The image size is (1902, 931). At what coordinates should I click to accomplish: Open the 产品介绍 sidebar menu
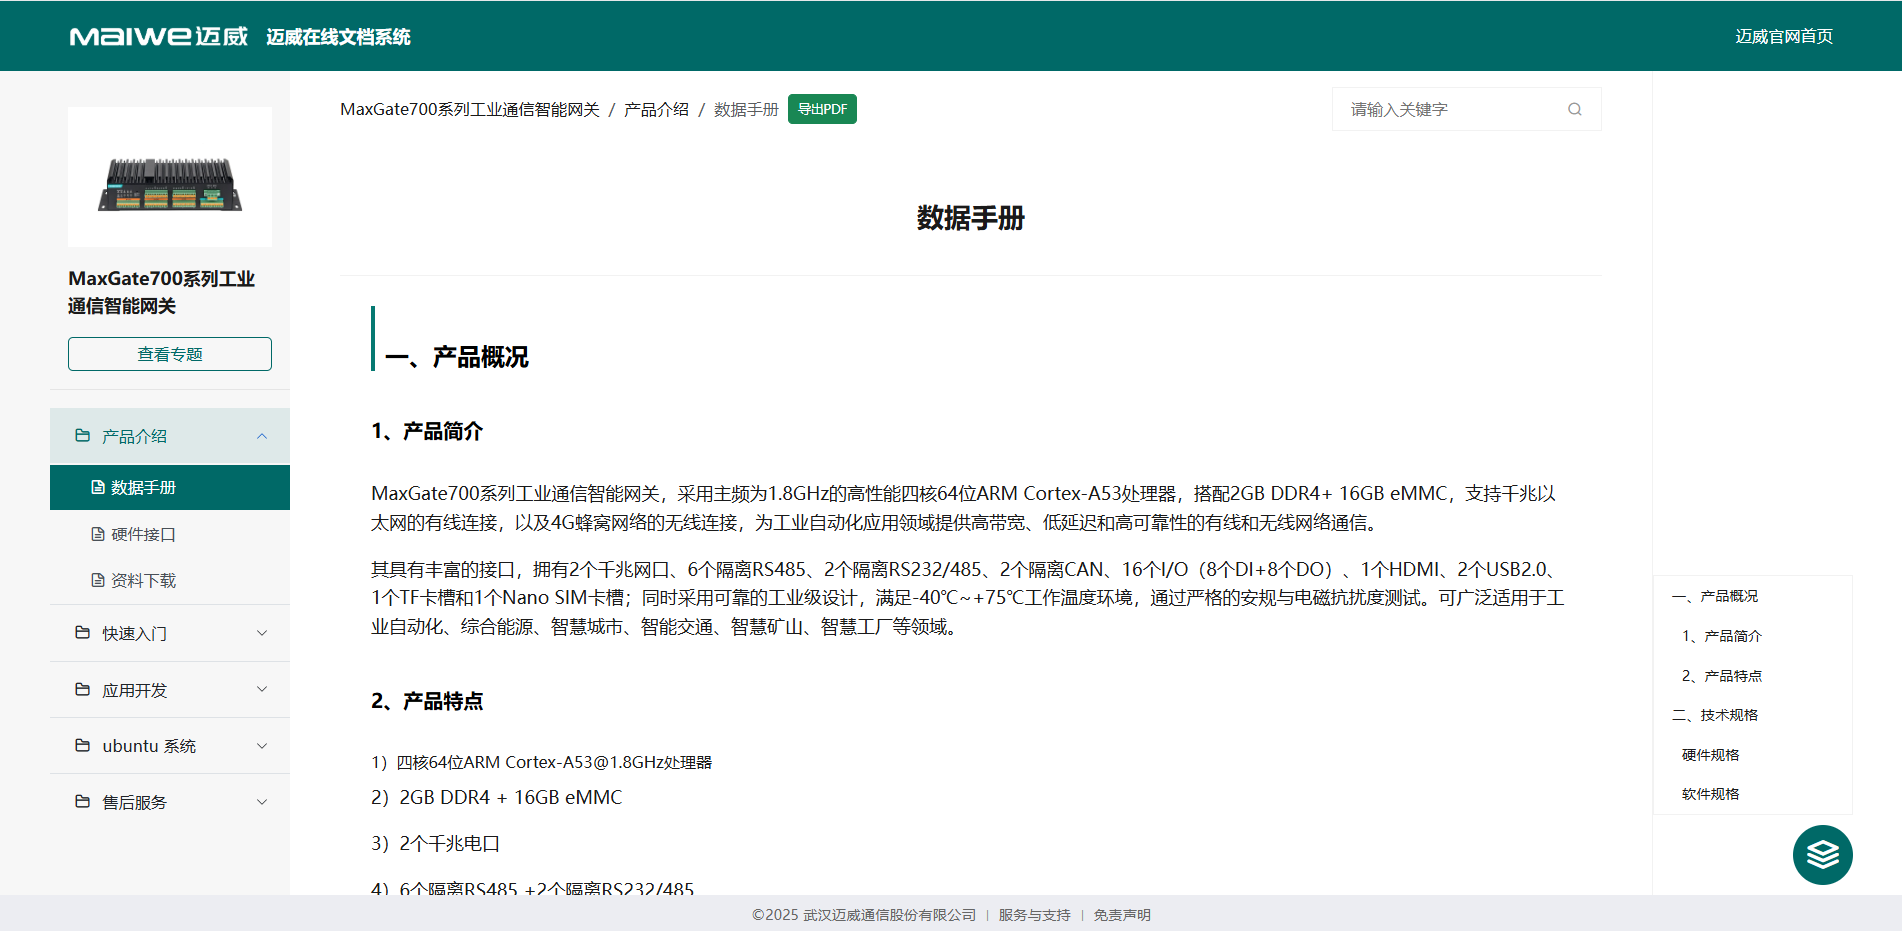(x=170, y=436)
